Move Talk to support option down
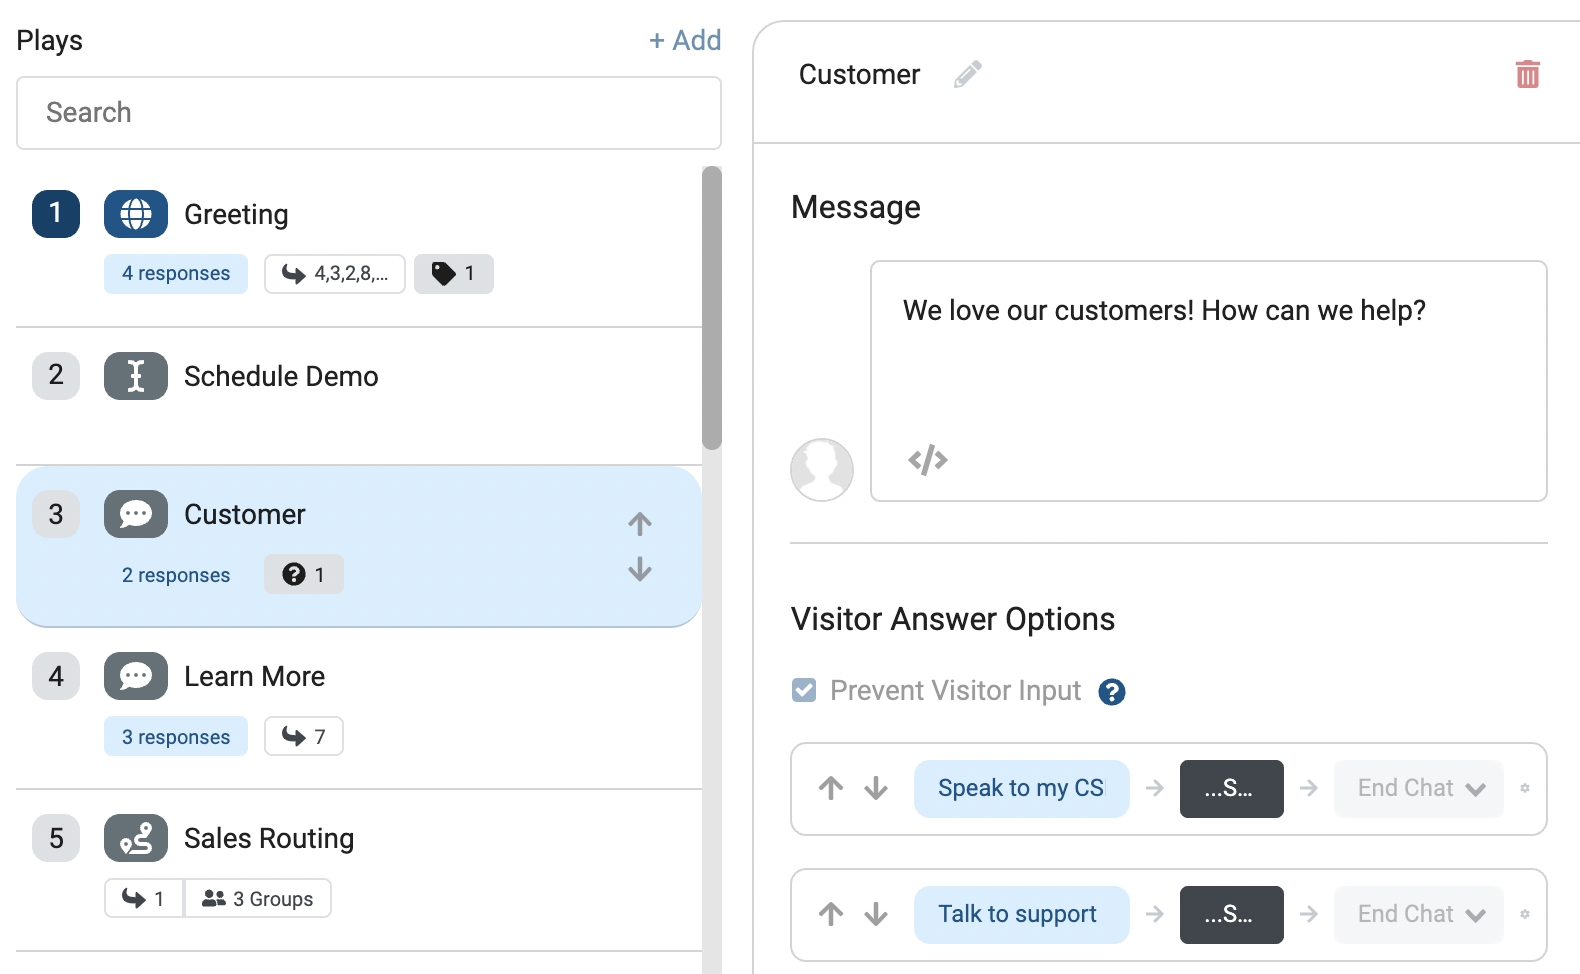This screenshot has width=1580, height=974. click(876, 914)
